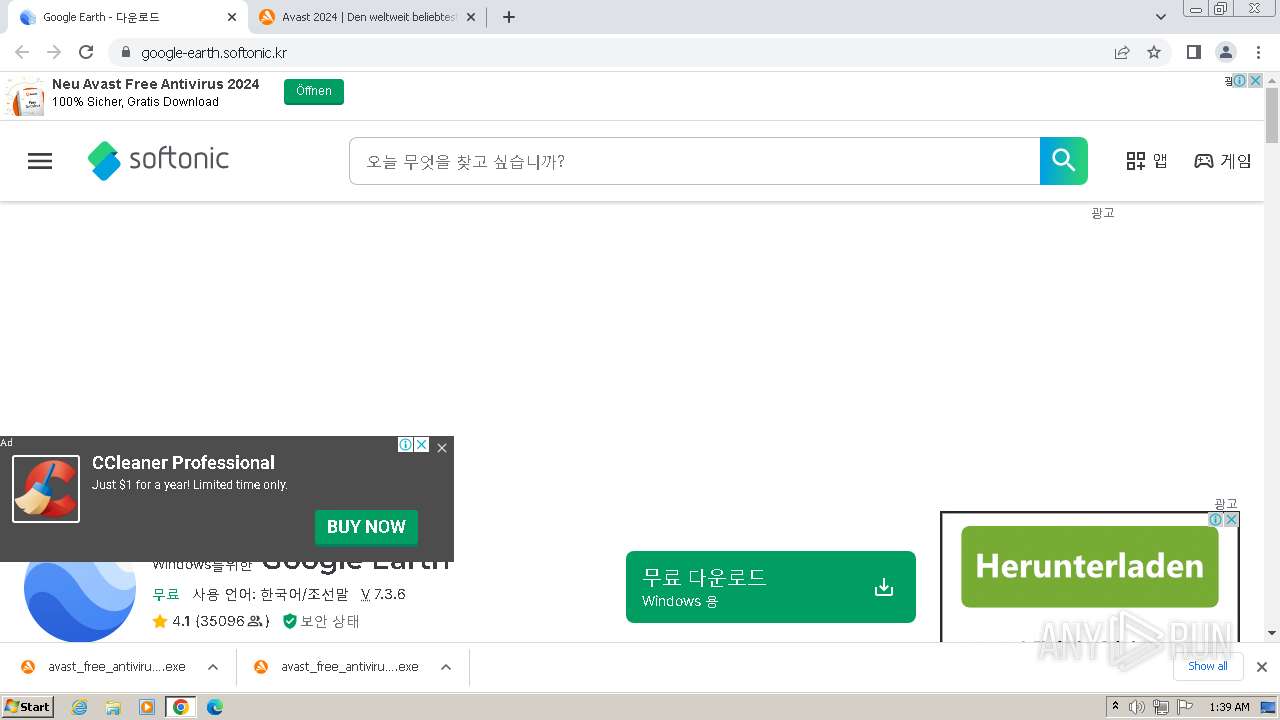This screenshot has height=720, width=1280.
Task: Open Chrome three-dot menu
Action: [1257, 52]
